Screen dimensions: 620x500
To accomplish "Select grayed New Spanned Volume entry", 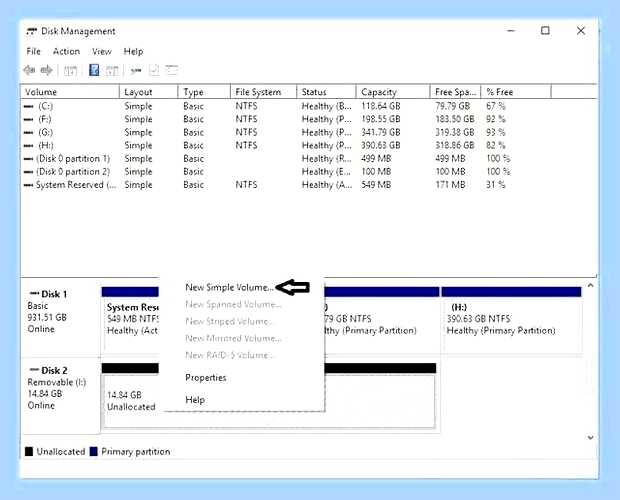I will tap(233, 304).
